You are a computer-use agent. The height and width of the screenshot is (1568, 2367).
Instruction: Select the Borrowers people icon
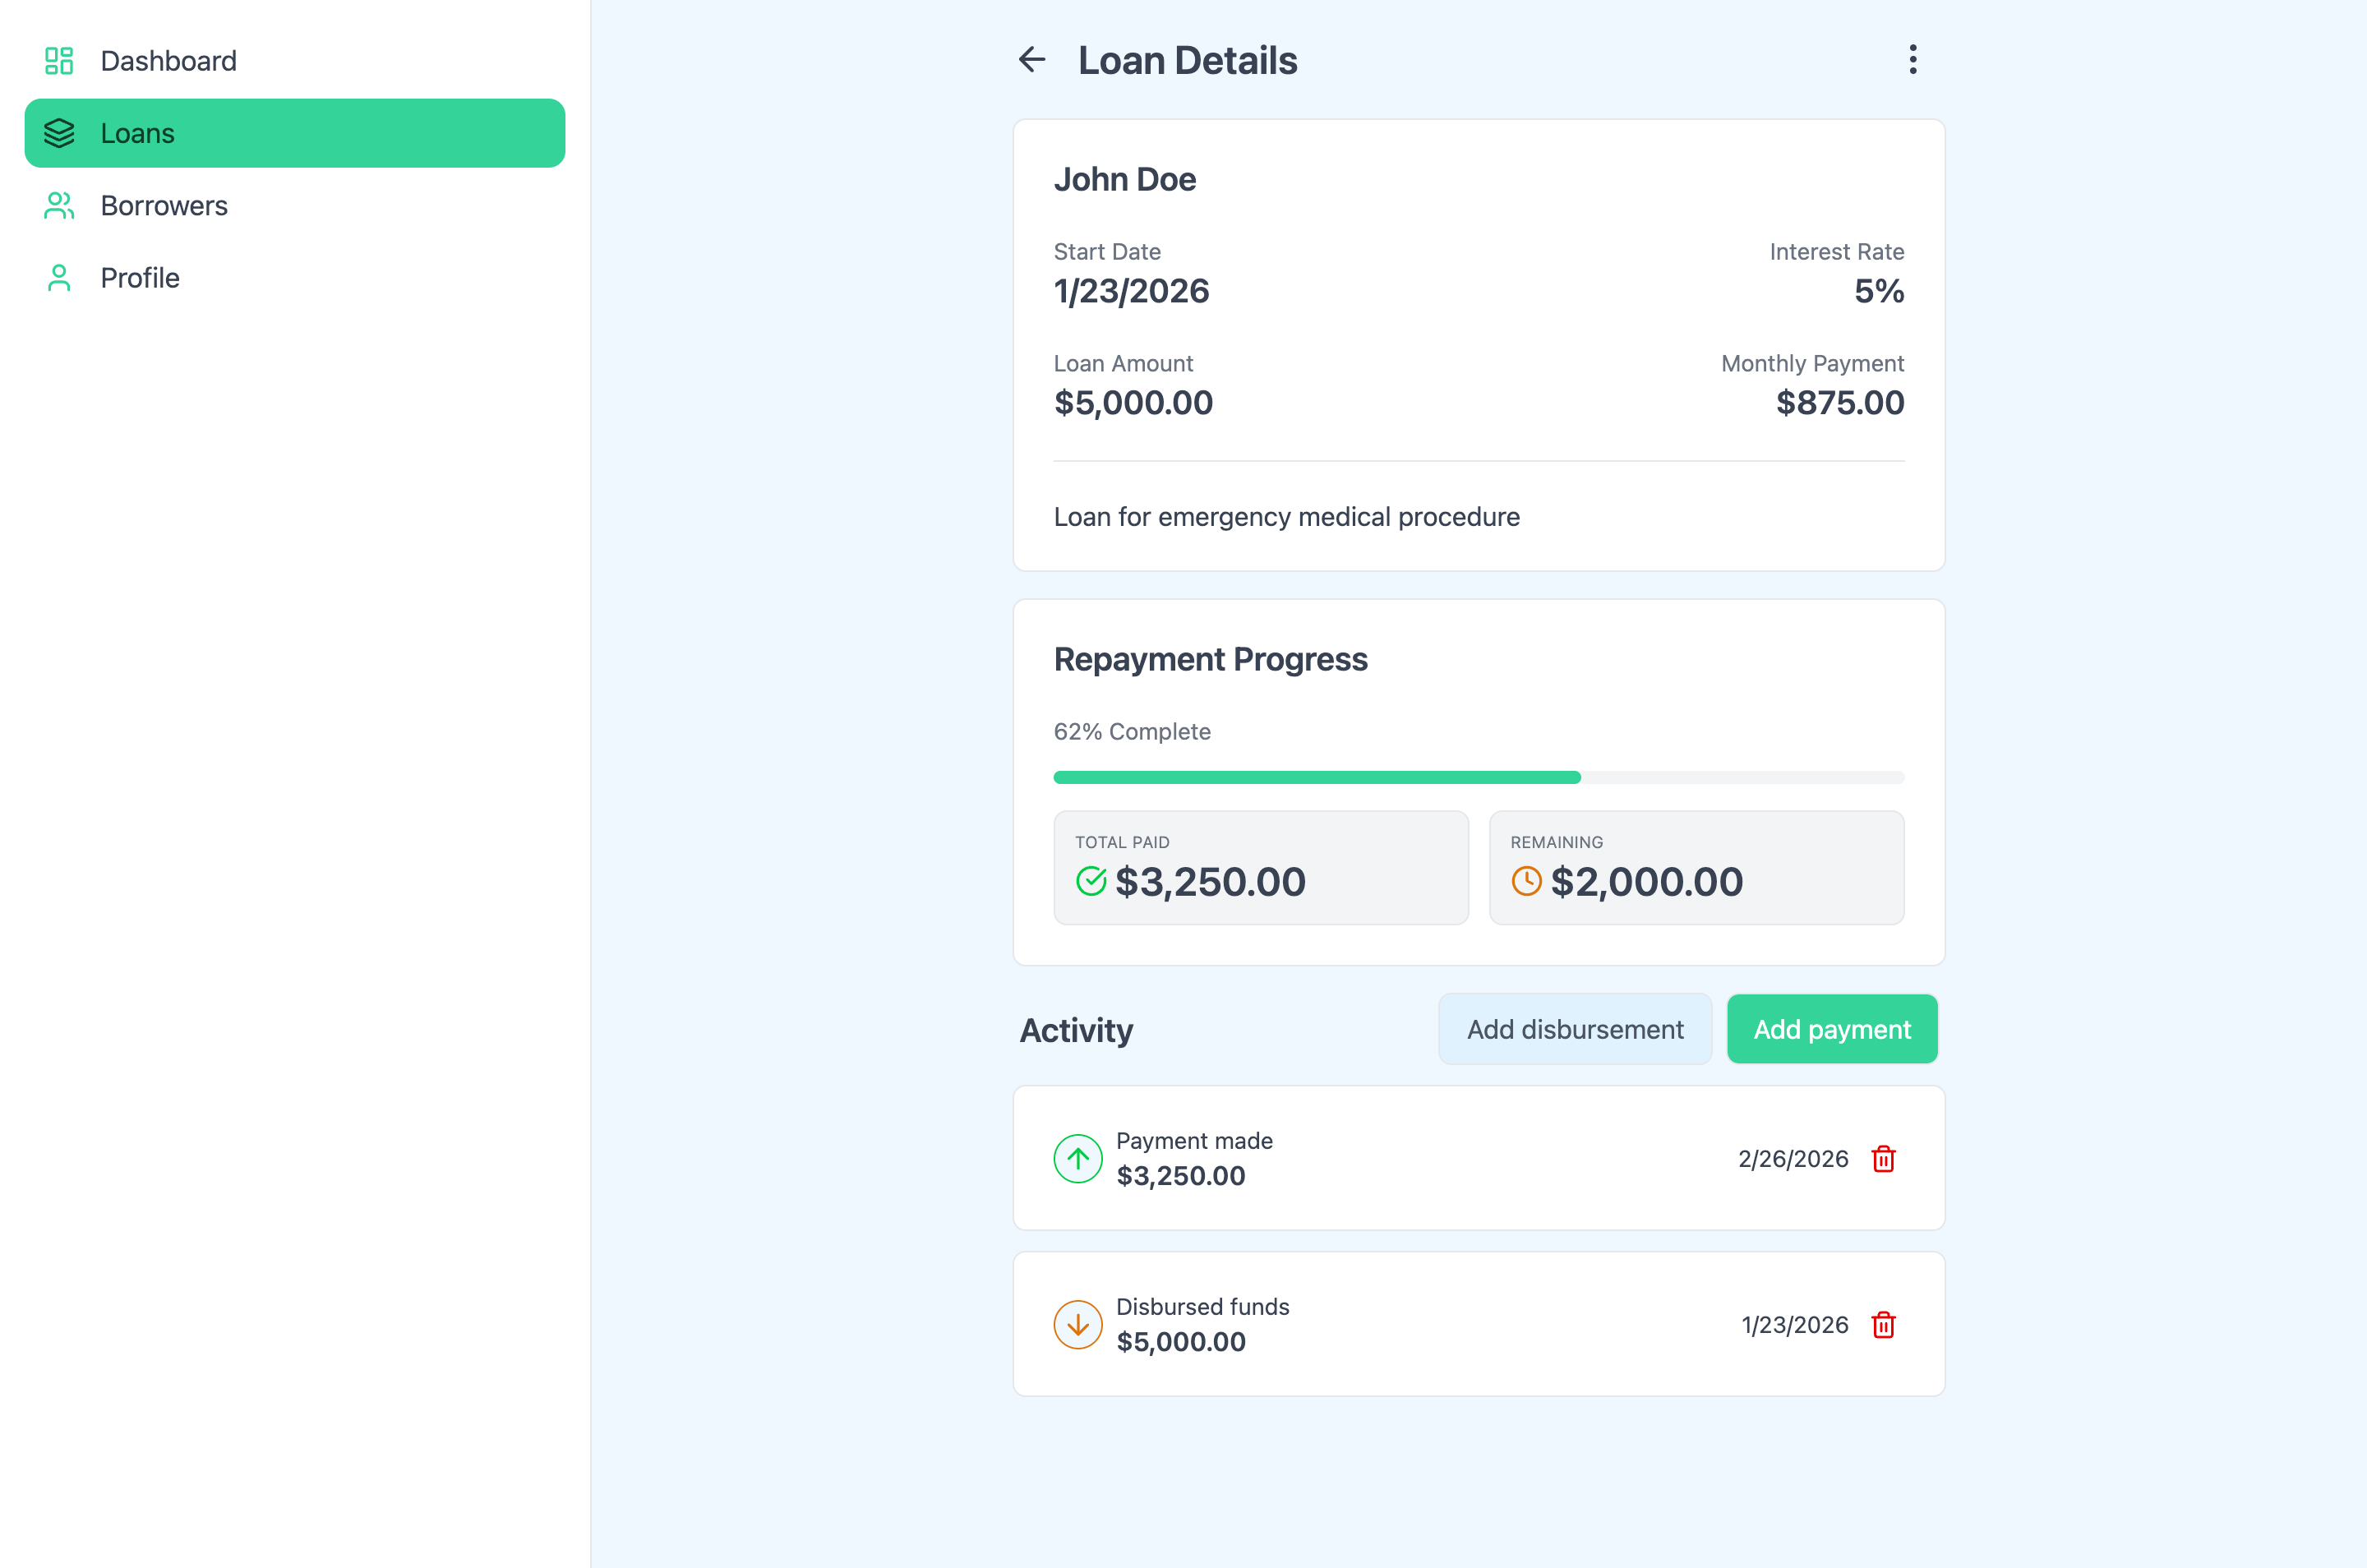click(x=59, y=205)
